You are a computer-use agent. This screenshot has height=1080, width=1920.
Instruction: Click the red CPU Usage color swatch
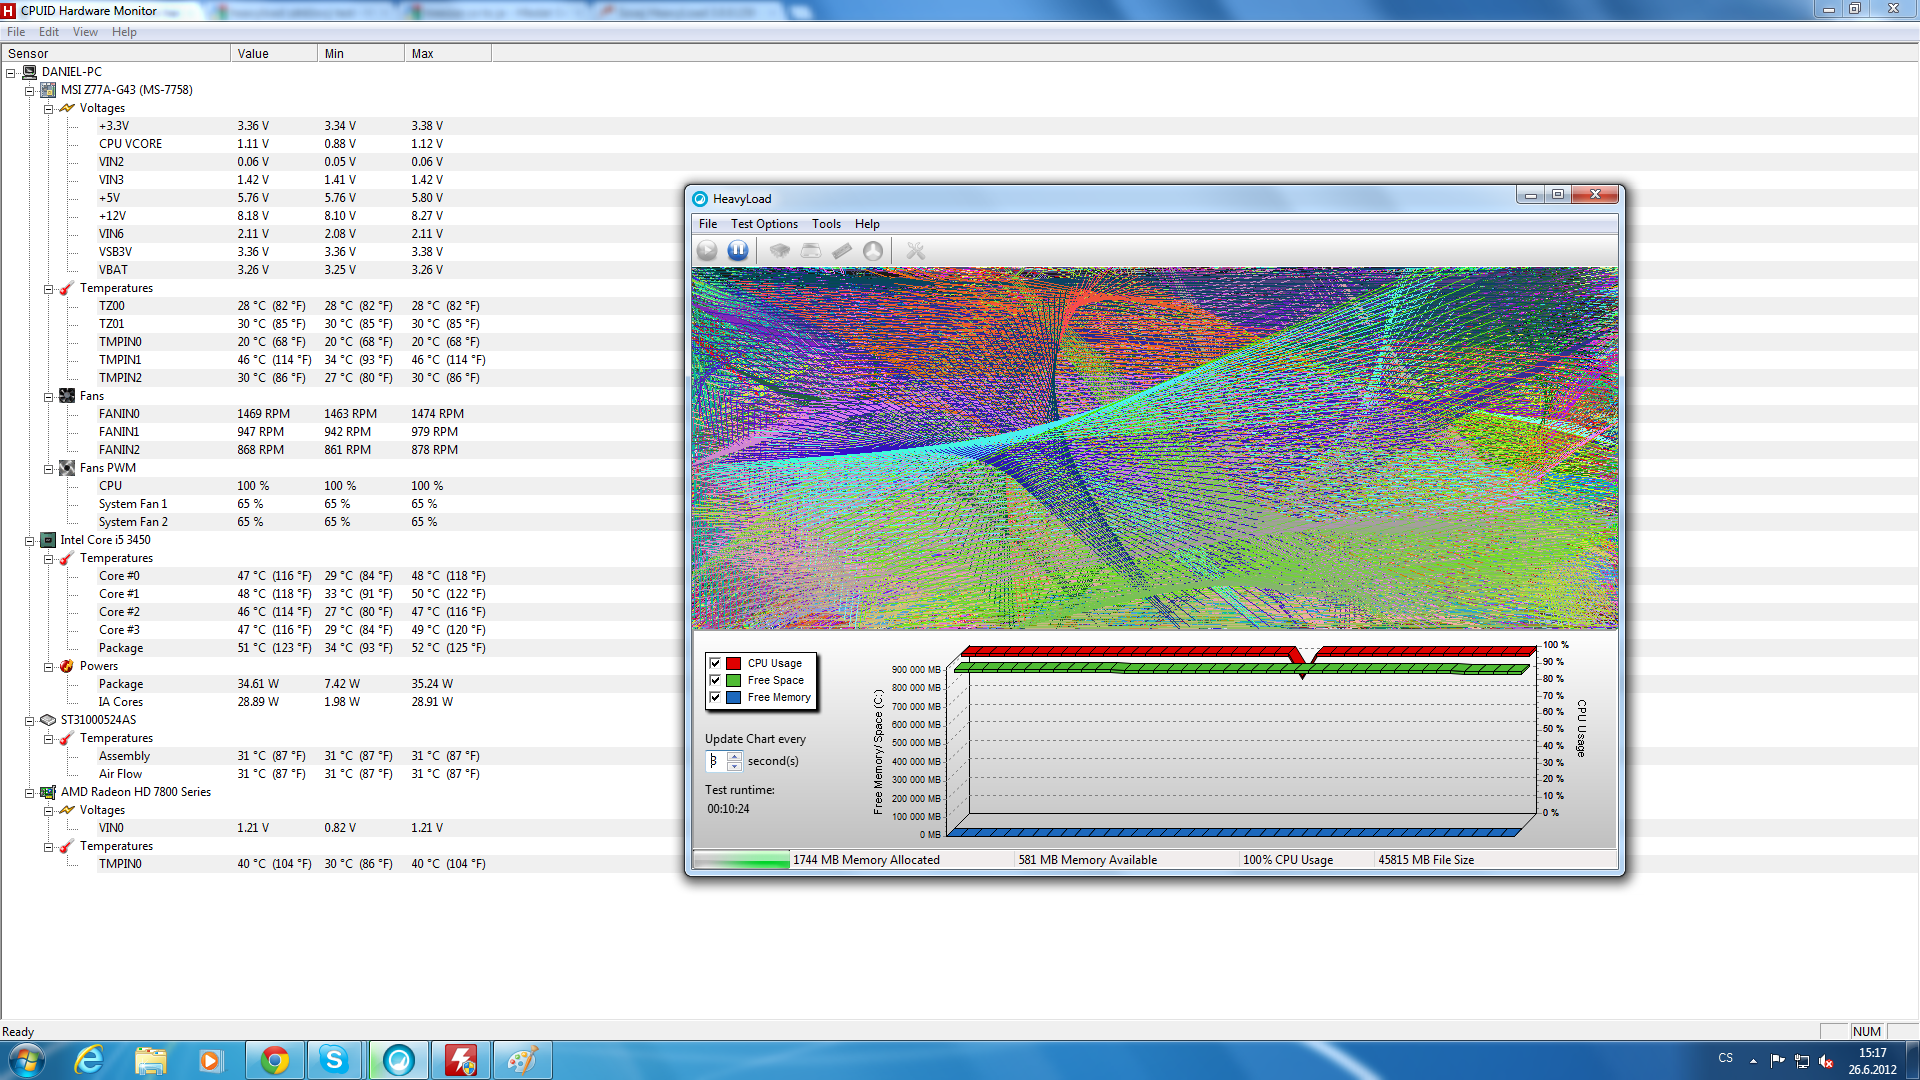(x=734, y=663)
